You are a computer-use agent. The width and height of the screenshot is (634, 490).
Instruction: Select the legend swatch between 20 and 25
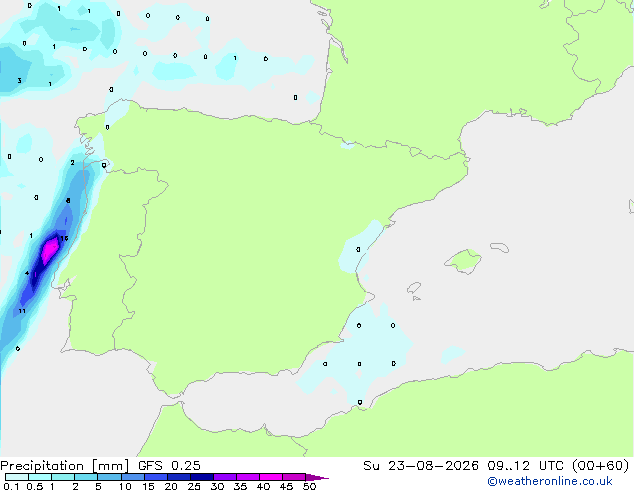(x=178, y=477)
